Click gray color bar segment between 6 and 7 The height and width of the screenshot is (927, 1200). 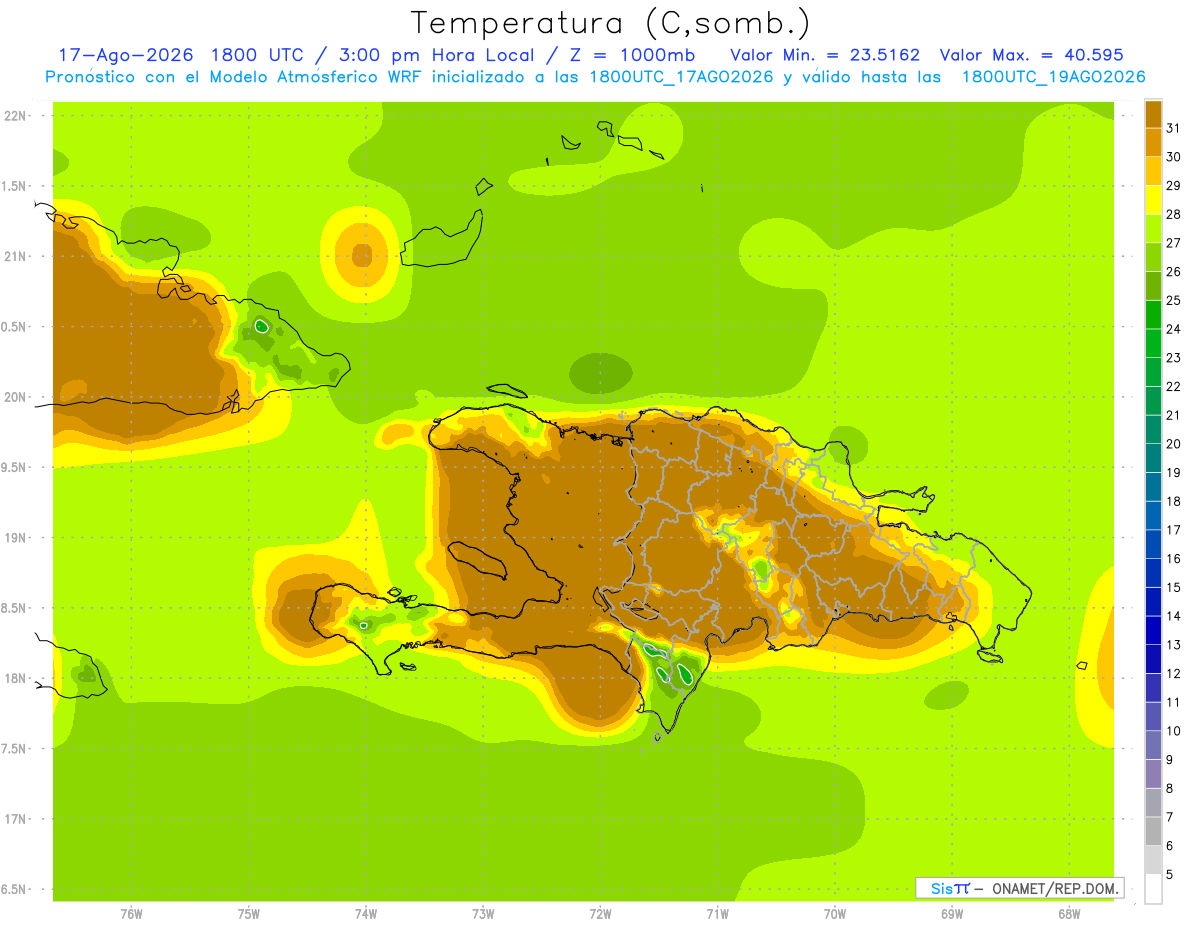tap(1153, 831)
